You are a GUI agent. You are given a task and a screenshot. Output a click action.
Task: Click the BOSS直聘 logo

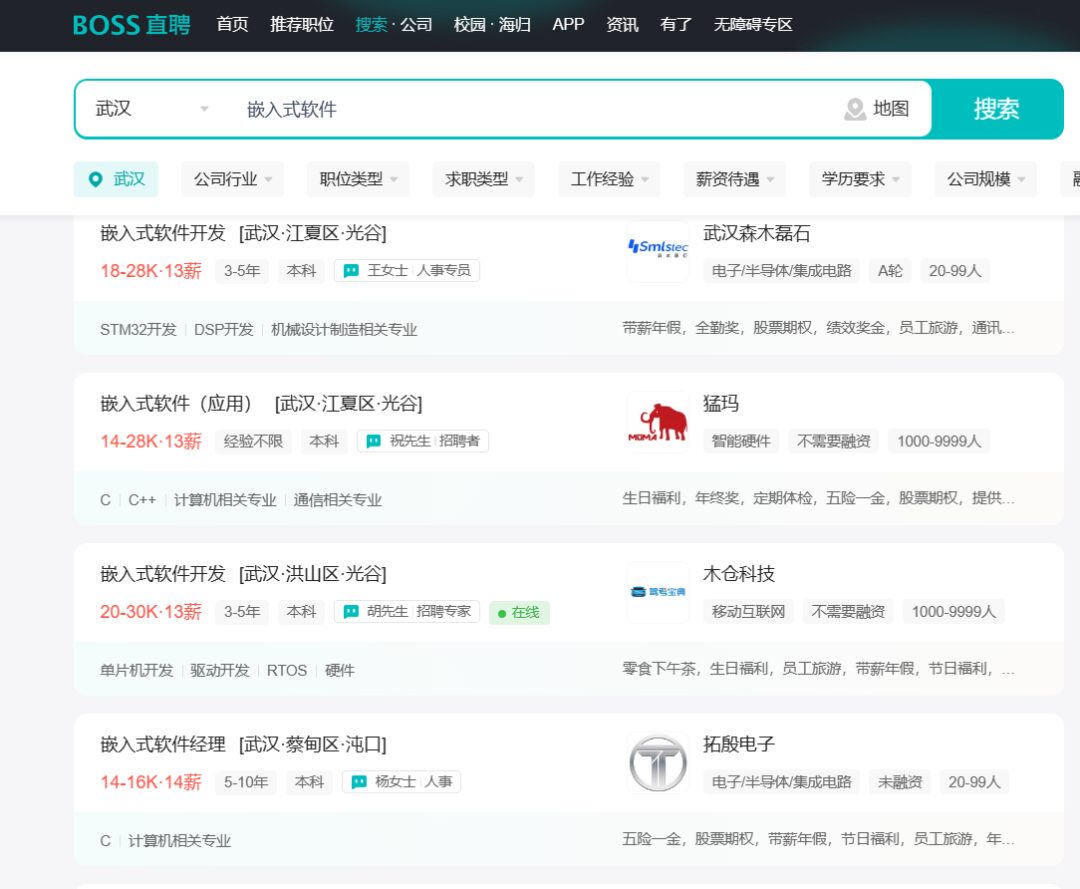click(132, 25)
